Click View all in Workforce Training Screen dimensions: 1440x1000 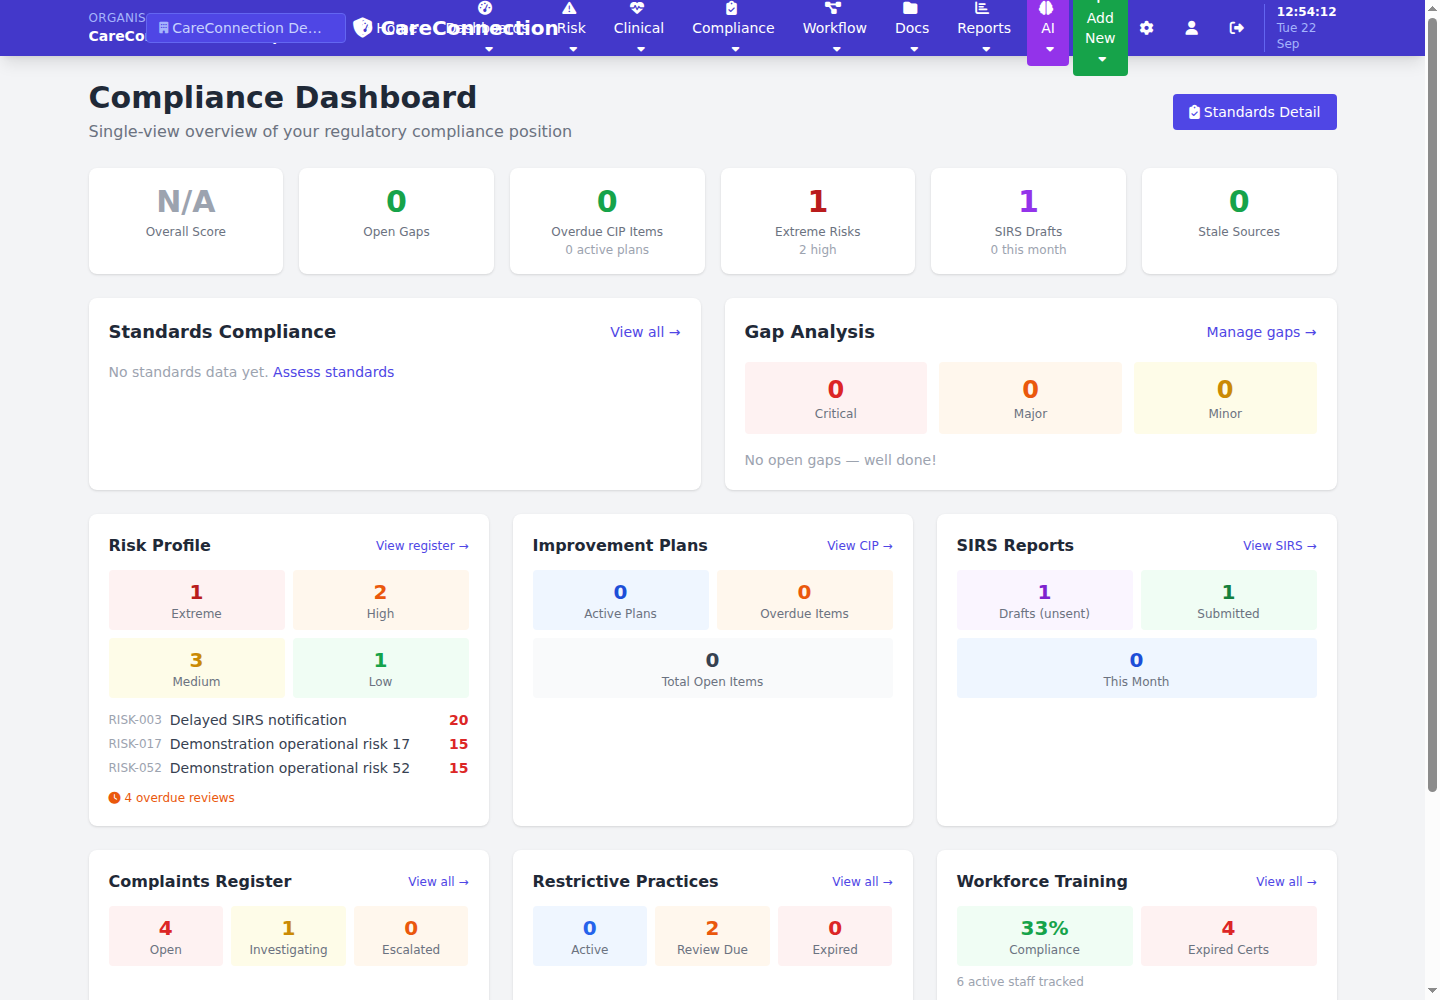point(1286,882)
